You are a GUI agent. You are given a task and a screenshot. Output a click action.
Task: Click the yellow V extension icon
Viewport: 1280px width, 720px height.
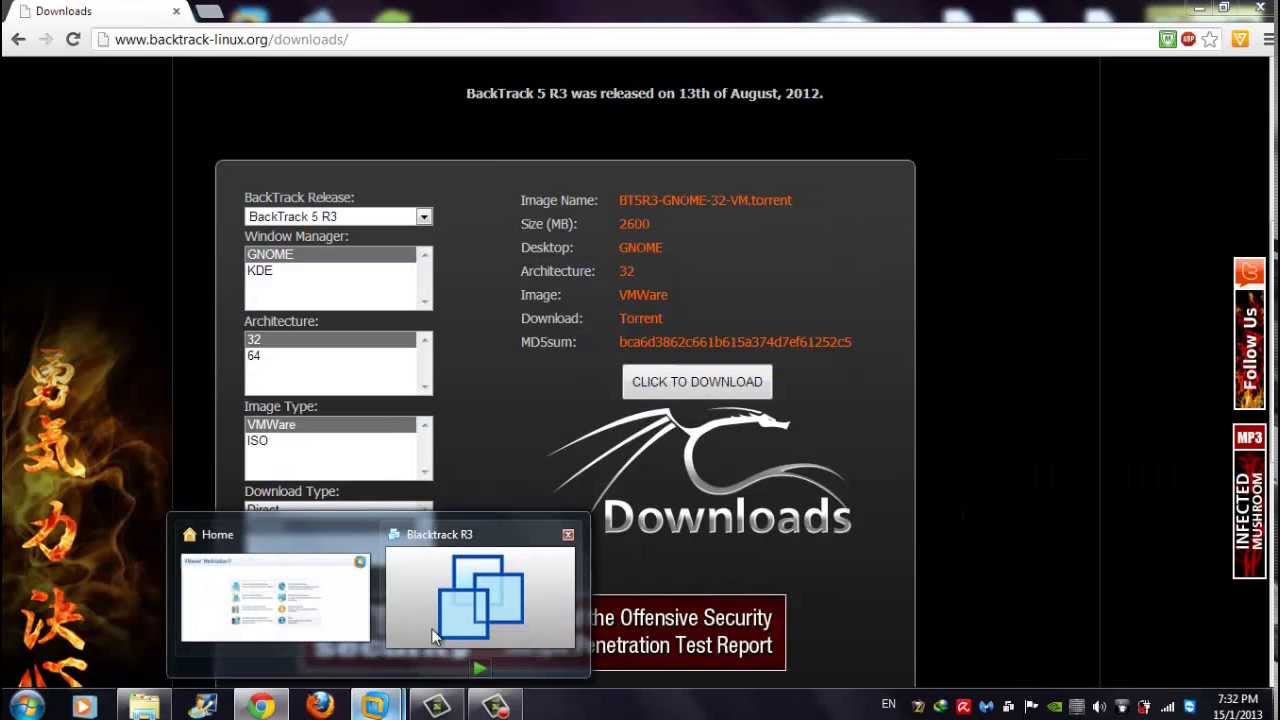coord(1240,39)
